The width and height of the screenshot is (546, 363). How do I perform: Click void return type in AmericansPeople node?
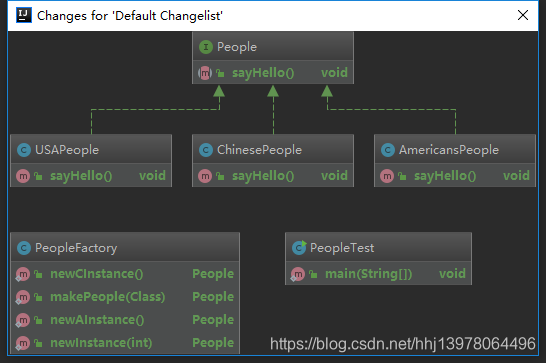click(x=516, y=176)
